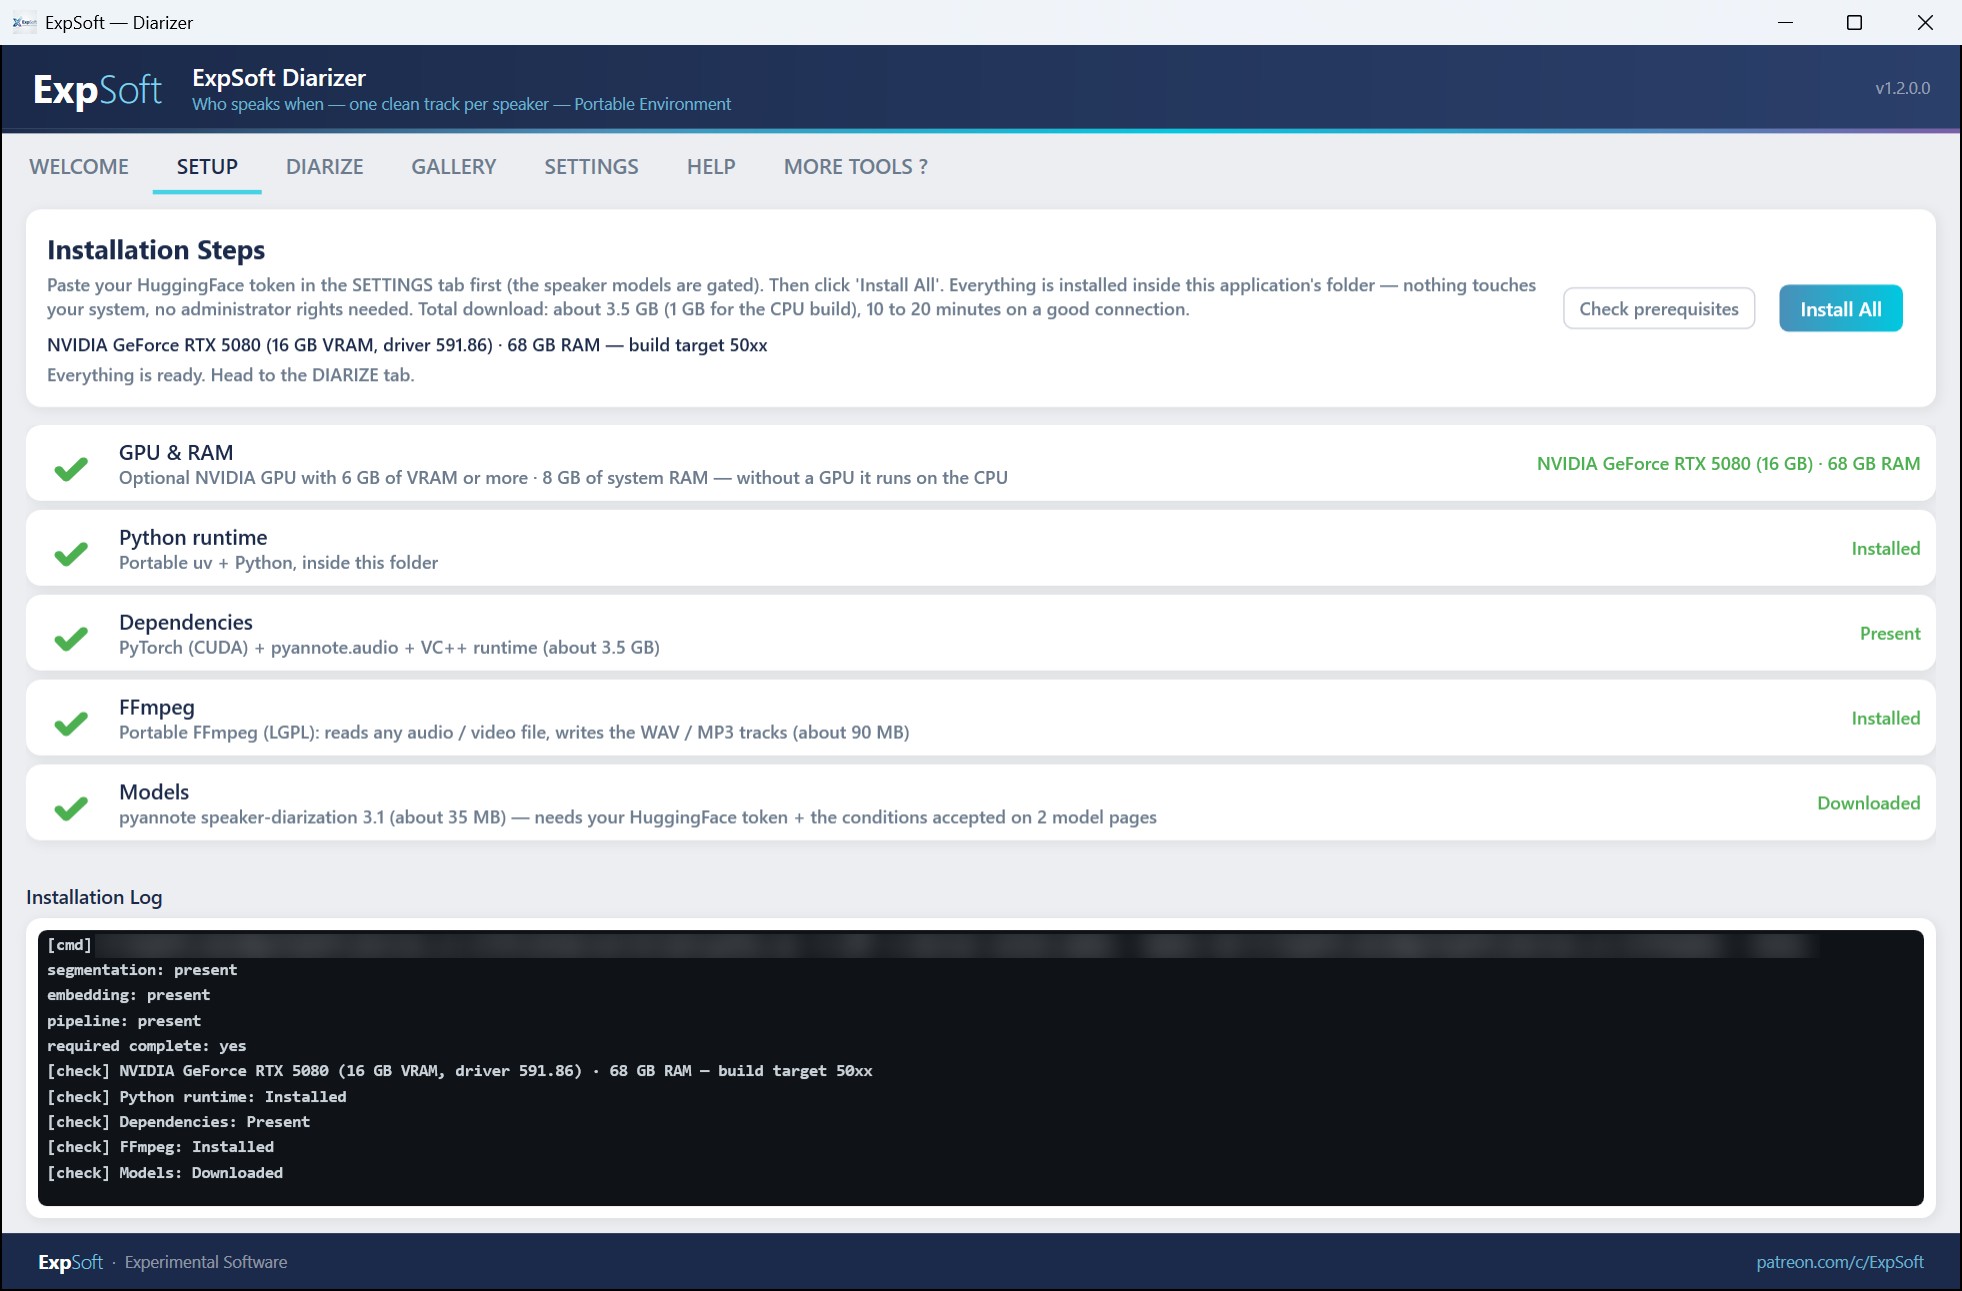Click the ExpSoft Diarizer header title

pyautogui.click(x=279, y=78)
